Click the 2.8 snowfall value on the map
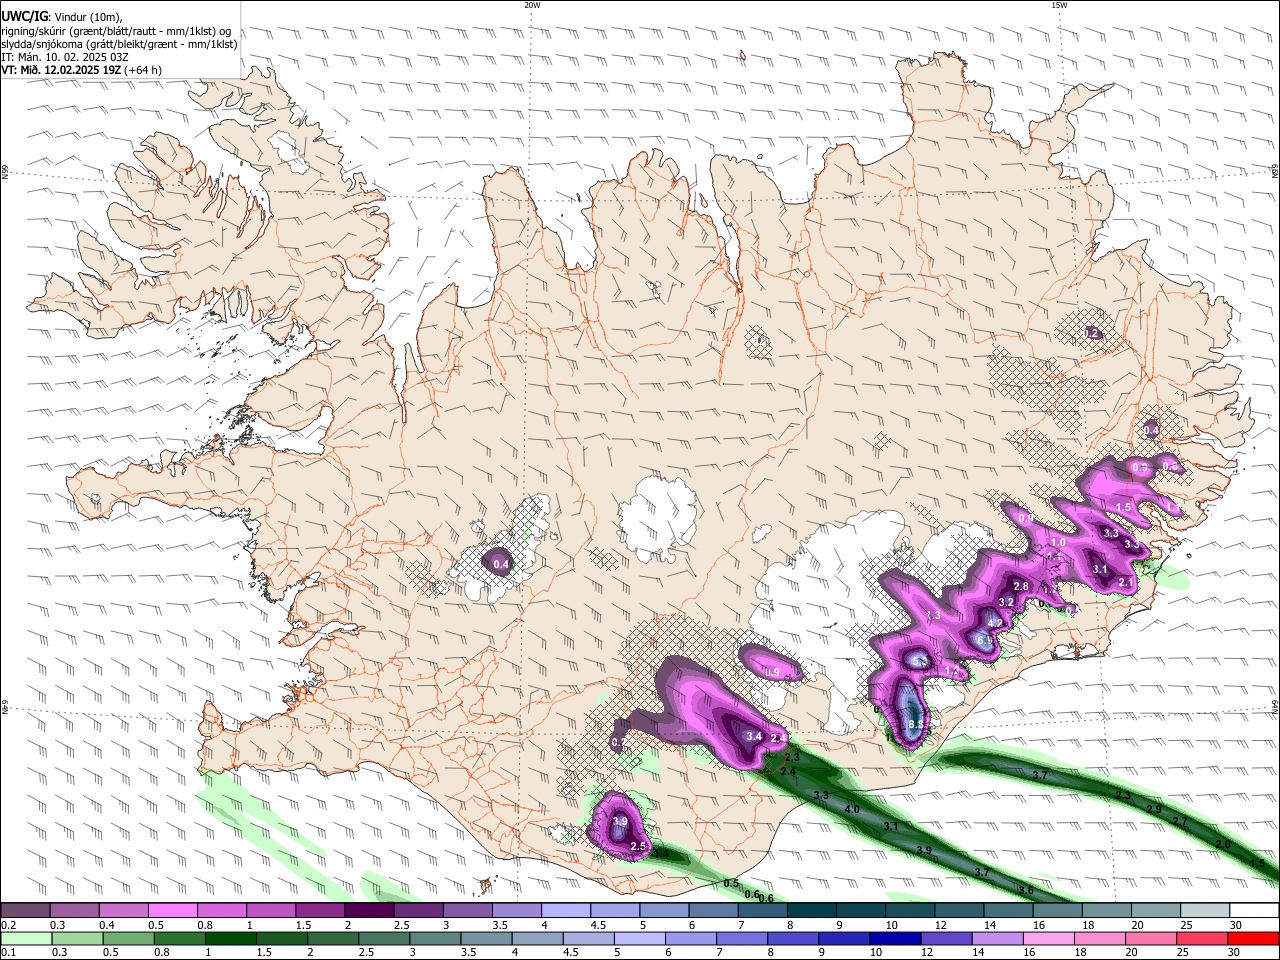Viewport: 1280px width, 960px height. (x=1021, y=586)
